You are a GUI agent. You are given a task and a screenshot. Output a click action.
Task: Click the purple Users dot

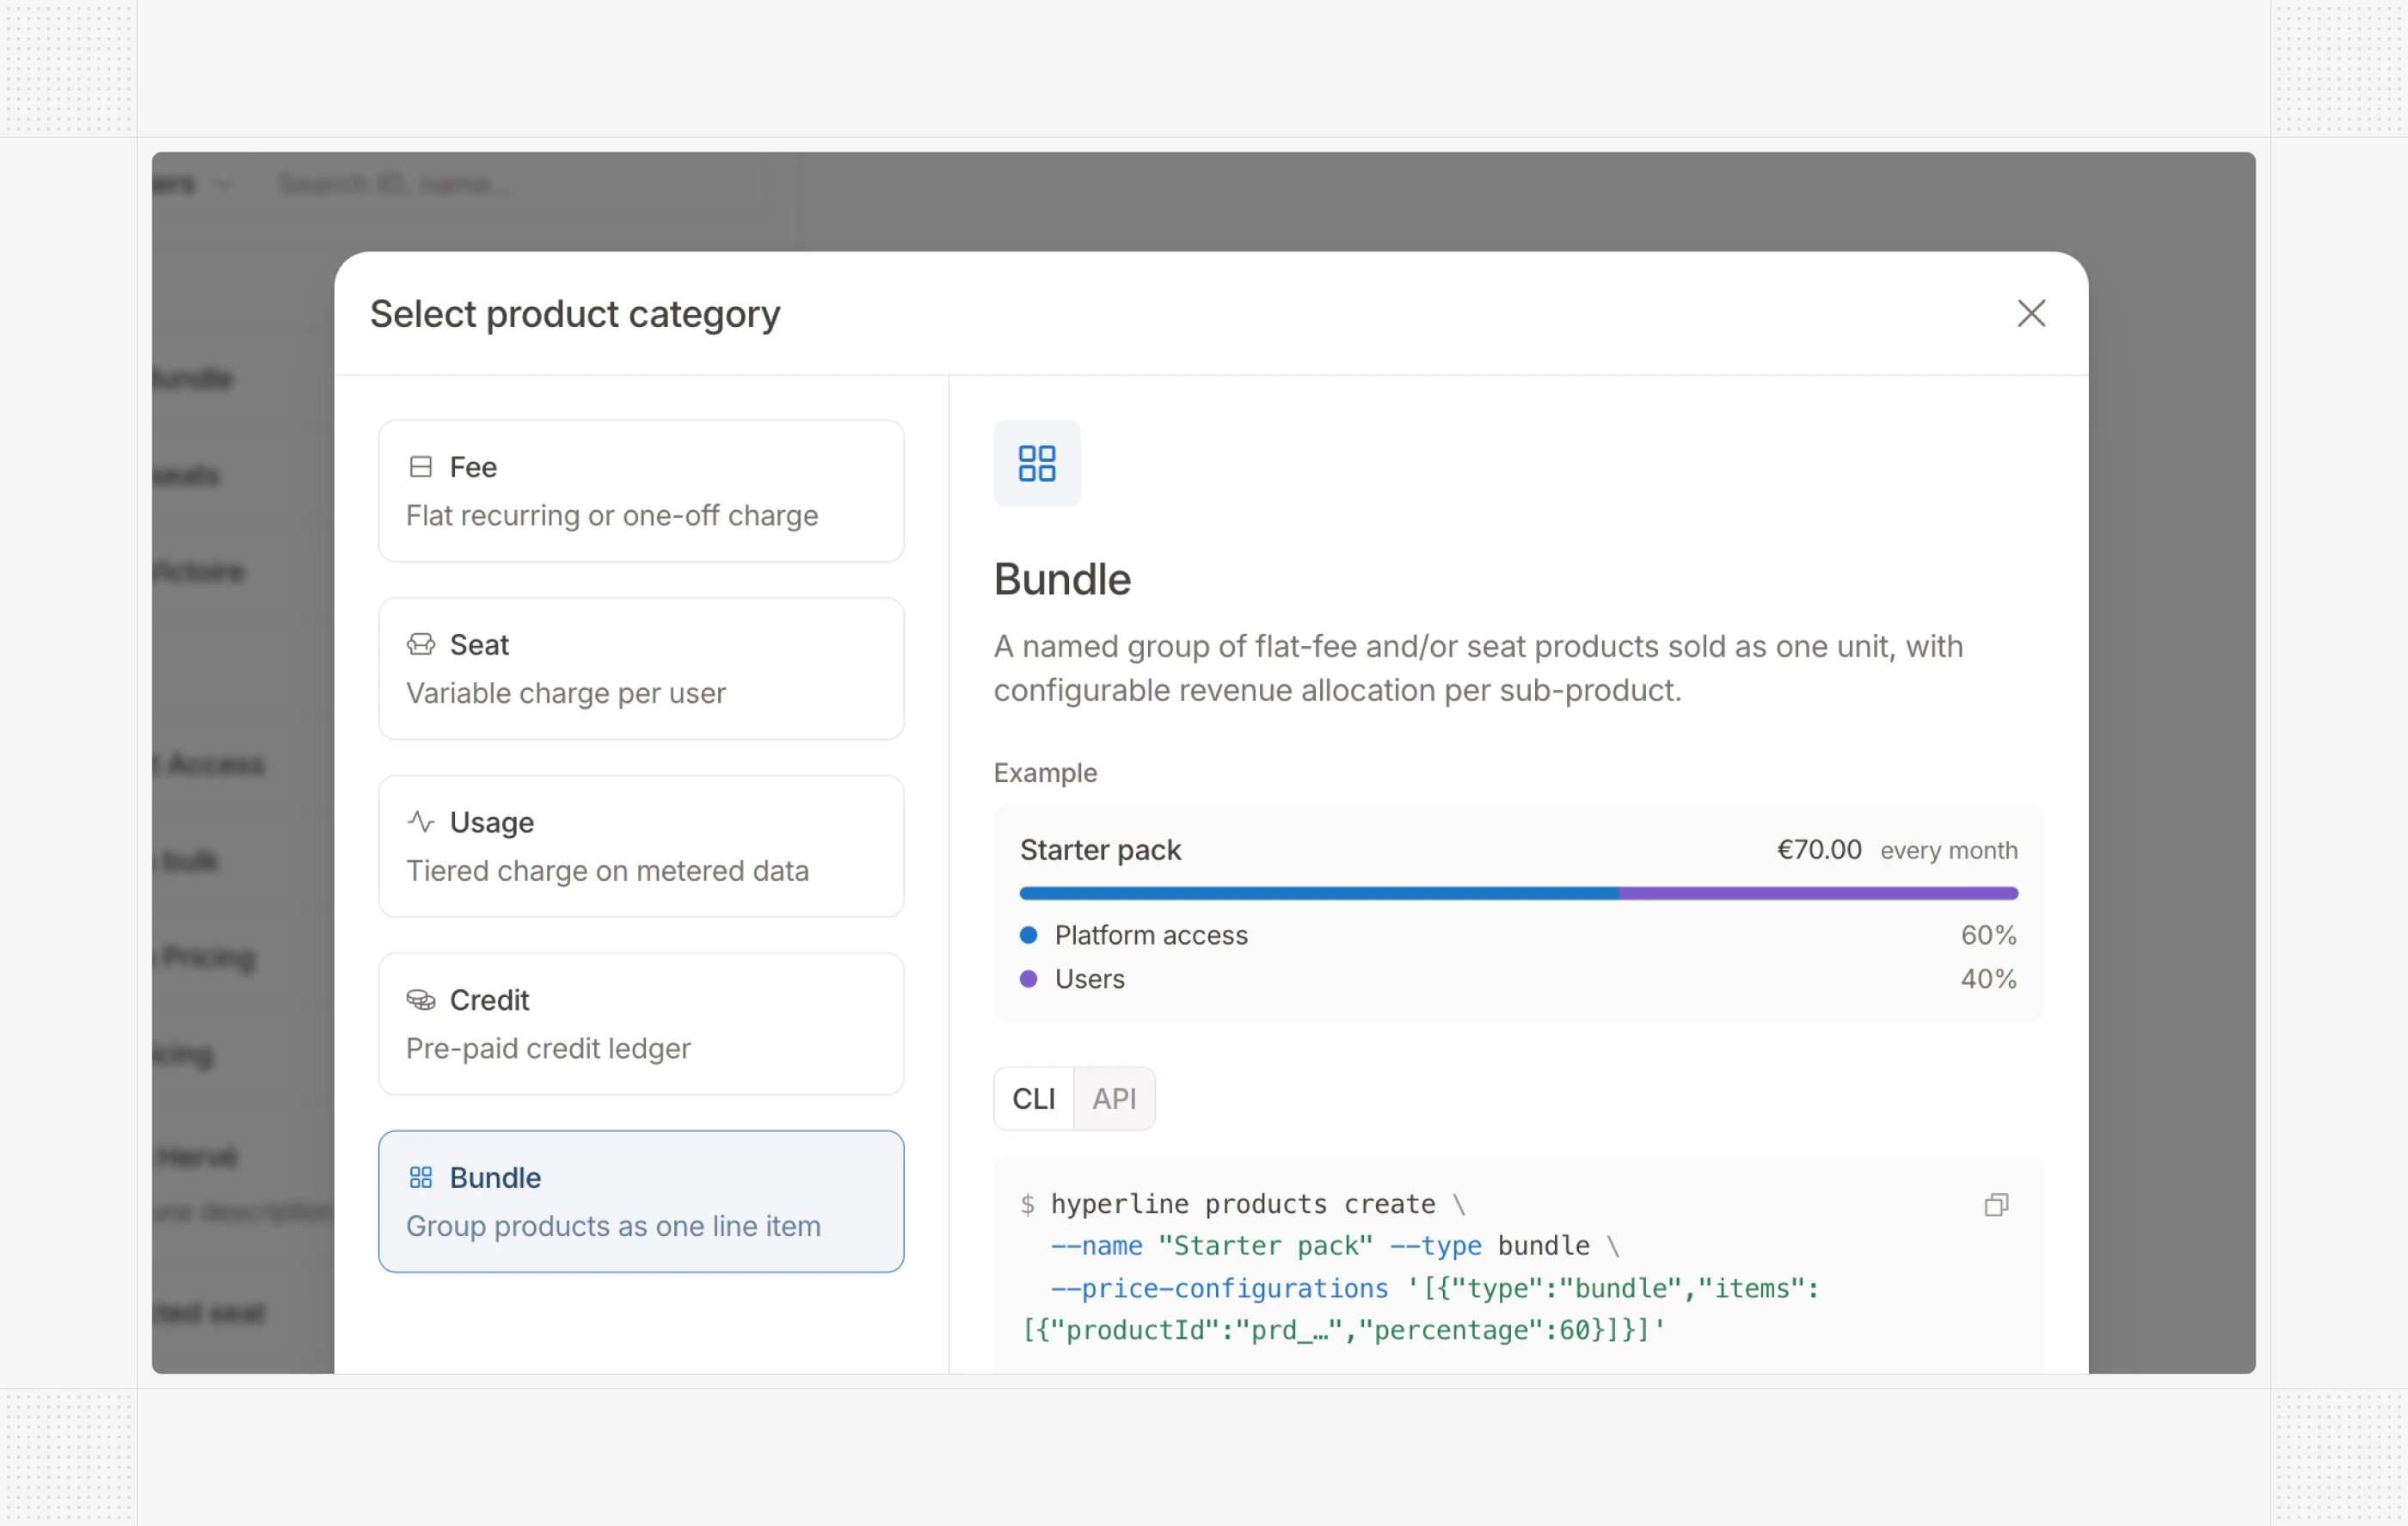coord(1028,979)
